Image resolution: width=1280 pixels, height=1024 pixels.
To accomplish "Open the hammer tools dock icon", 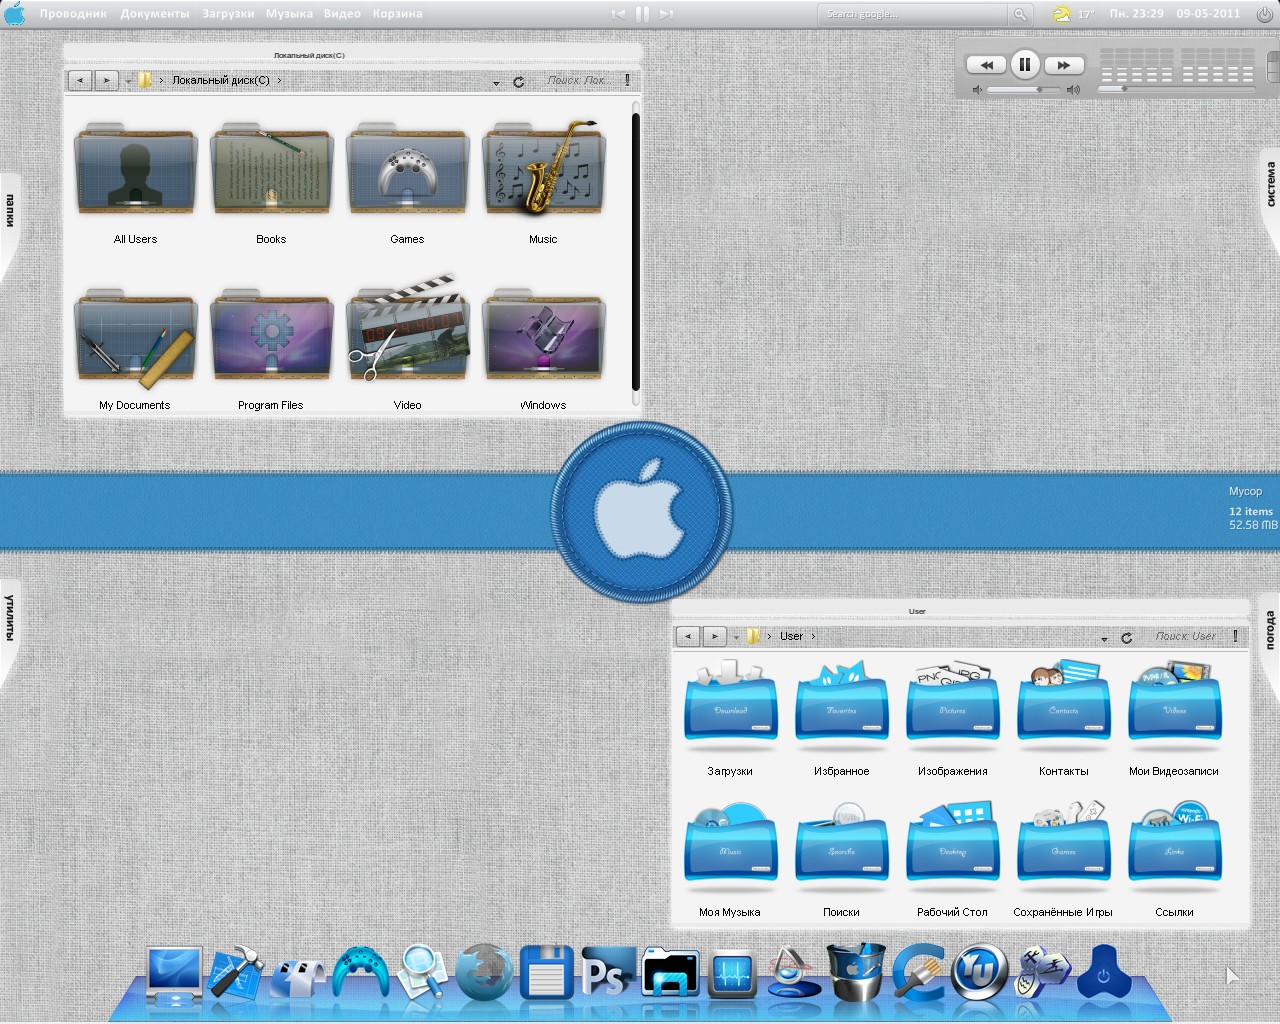I will pyautogui.click(x=236, y=973).
